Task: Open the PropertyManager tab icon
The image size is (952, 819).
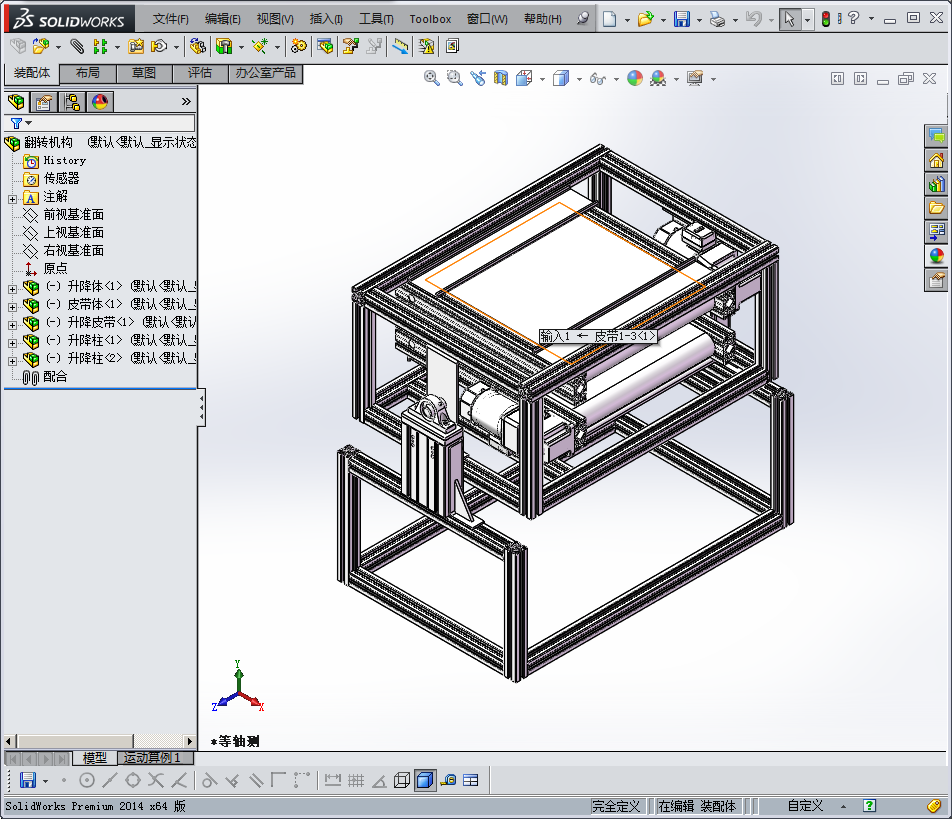Action: pyautogui.click(x=44, y=101)
